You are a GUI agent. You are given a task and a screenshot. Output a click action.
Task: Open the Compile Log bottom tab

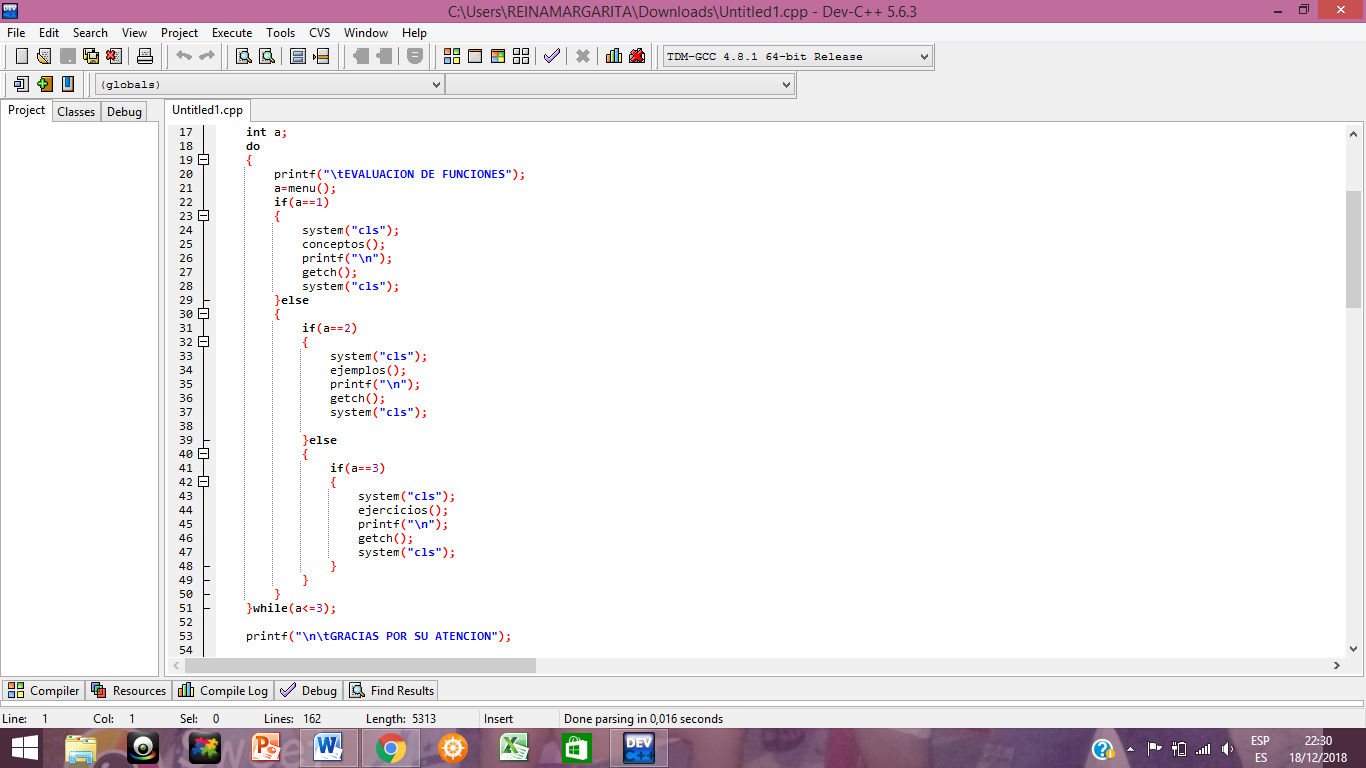coord(224,690)
